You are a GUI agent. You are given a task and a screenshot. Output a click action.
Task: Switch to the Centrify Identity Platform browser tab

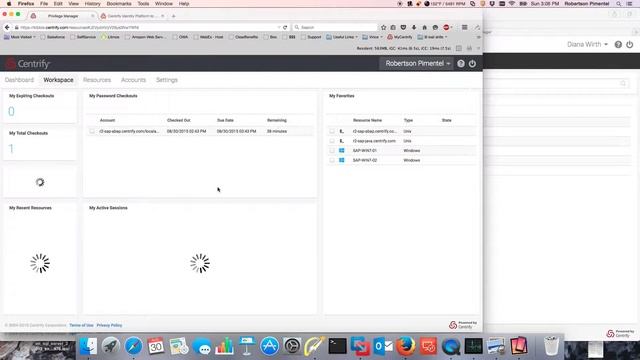[132, 16]
